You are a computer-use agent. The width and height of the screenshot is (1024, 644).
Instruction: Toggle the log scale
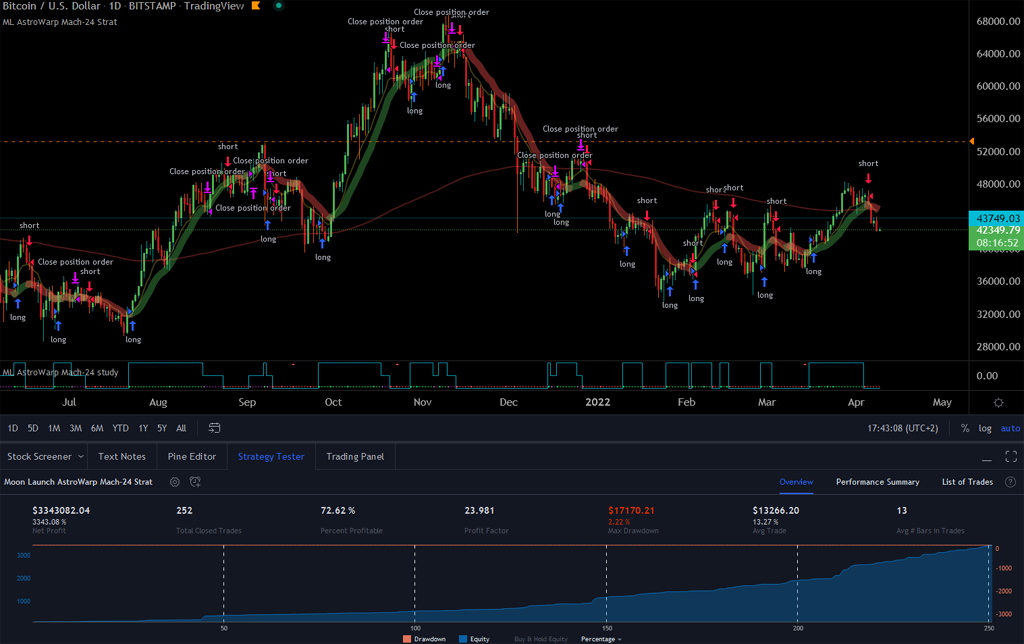[x=985, y=428]
